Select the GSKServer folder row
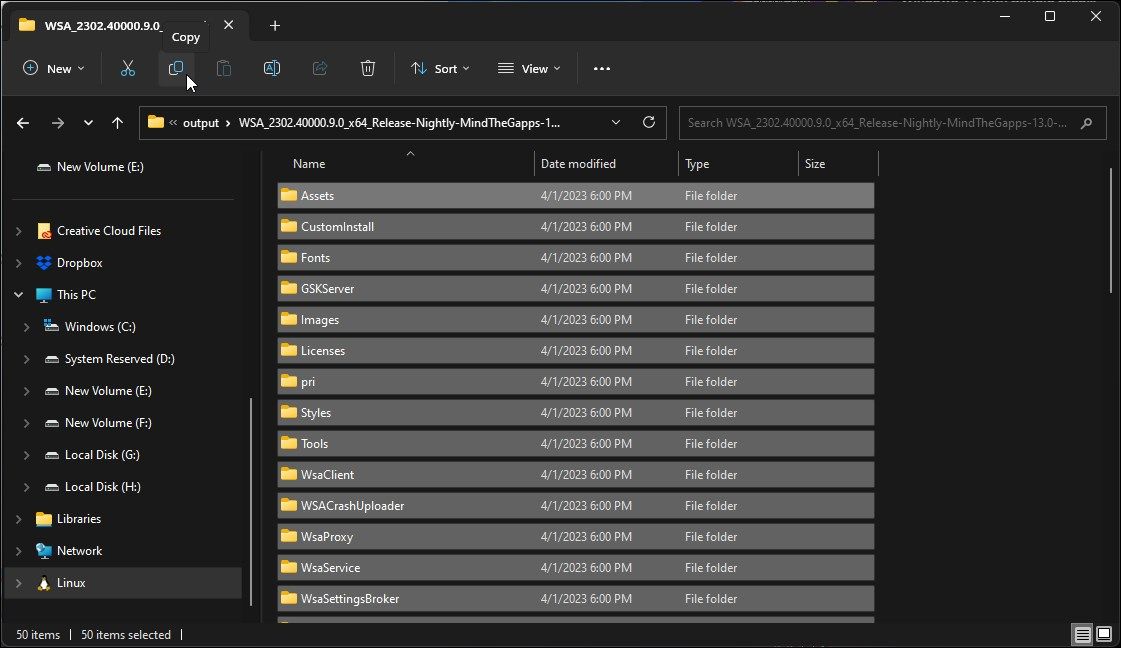This screenshot has width=1121, height=648. (x=576, y=289)
